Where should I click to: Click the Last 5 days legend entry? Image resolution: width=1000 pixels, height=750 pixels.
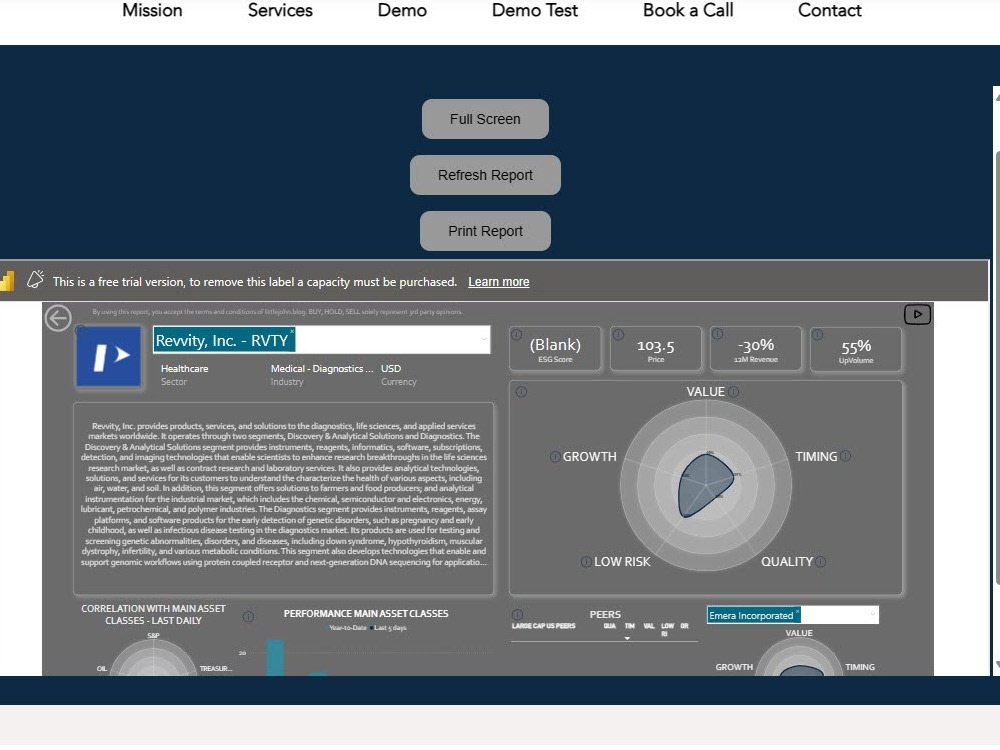pos(388,628)
